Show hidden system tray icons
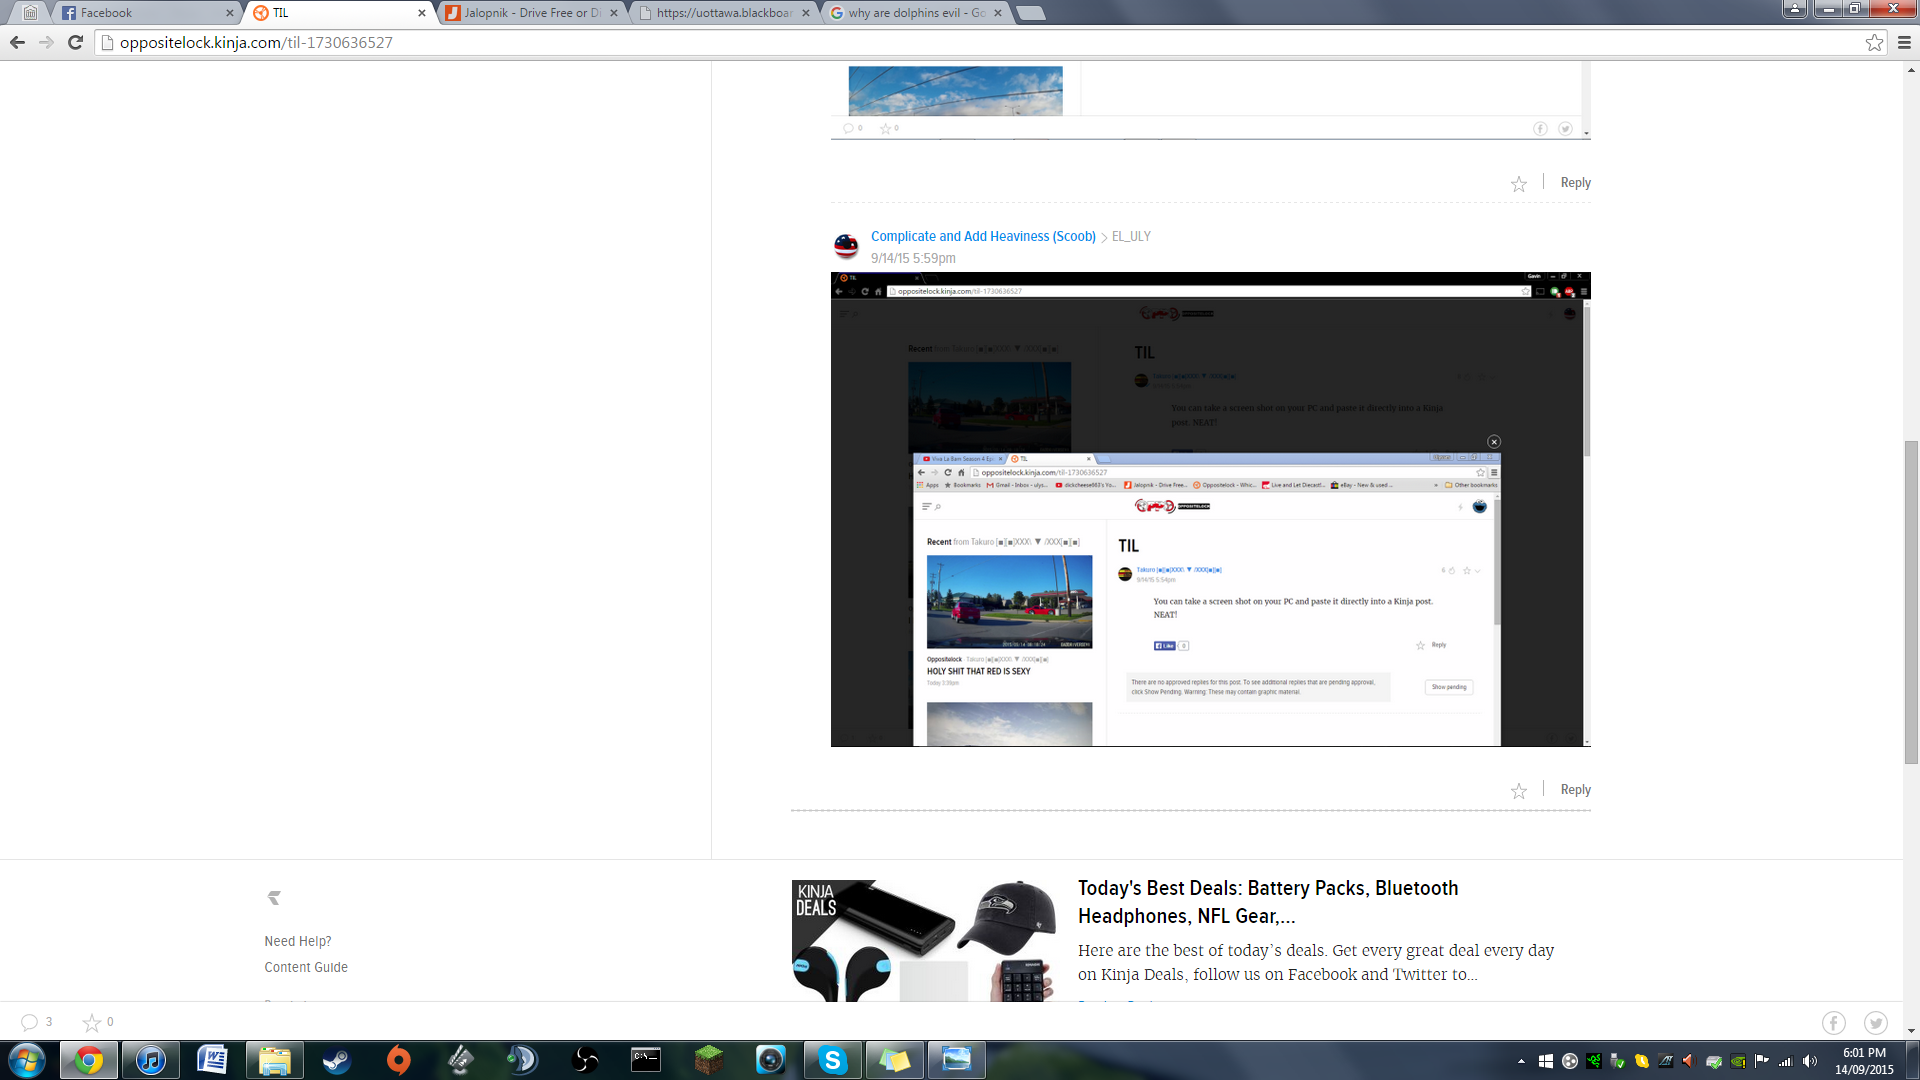The height and width of the screenshot is (1080, 1920). (1521, 1061)
